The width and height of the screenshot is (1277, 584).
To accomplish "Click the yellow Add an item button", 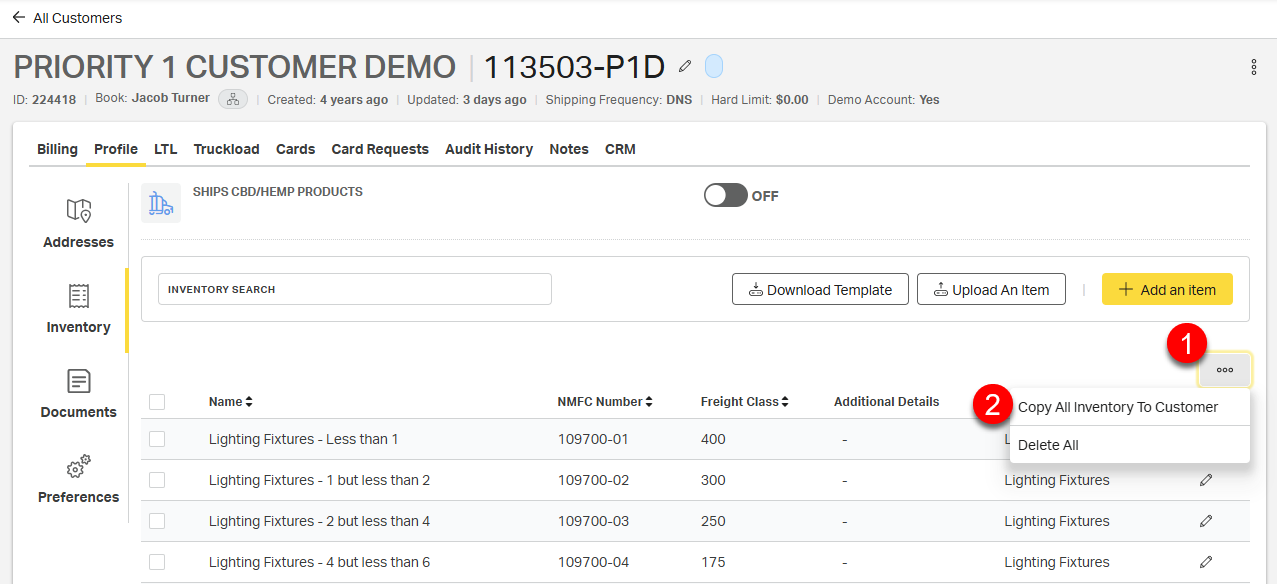I will pos(1167,290).
